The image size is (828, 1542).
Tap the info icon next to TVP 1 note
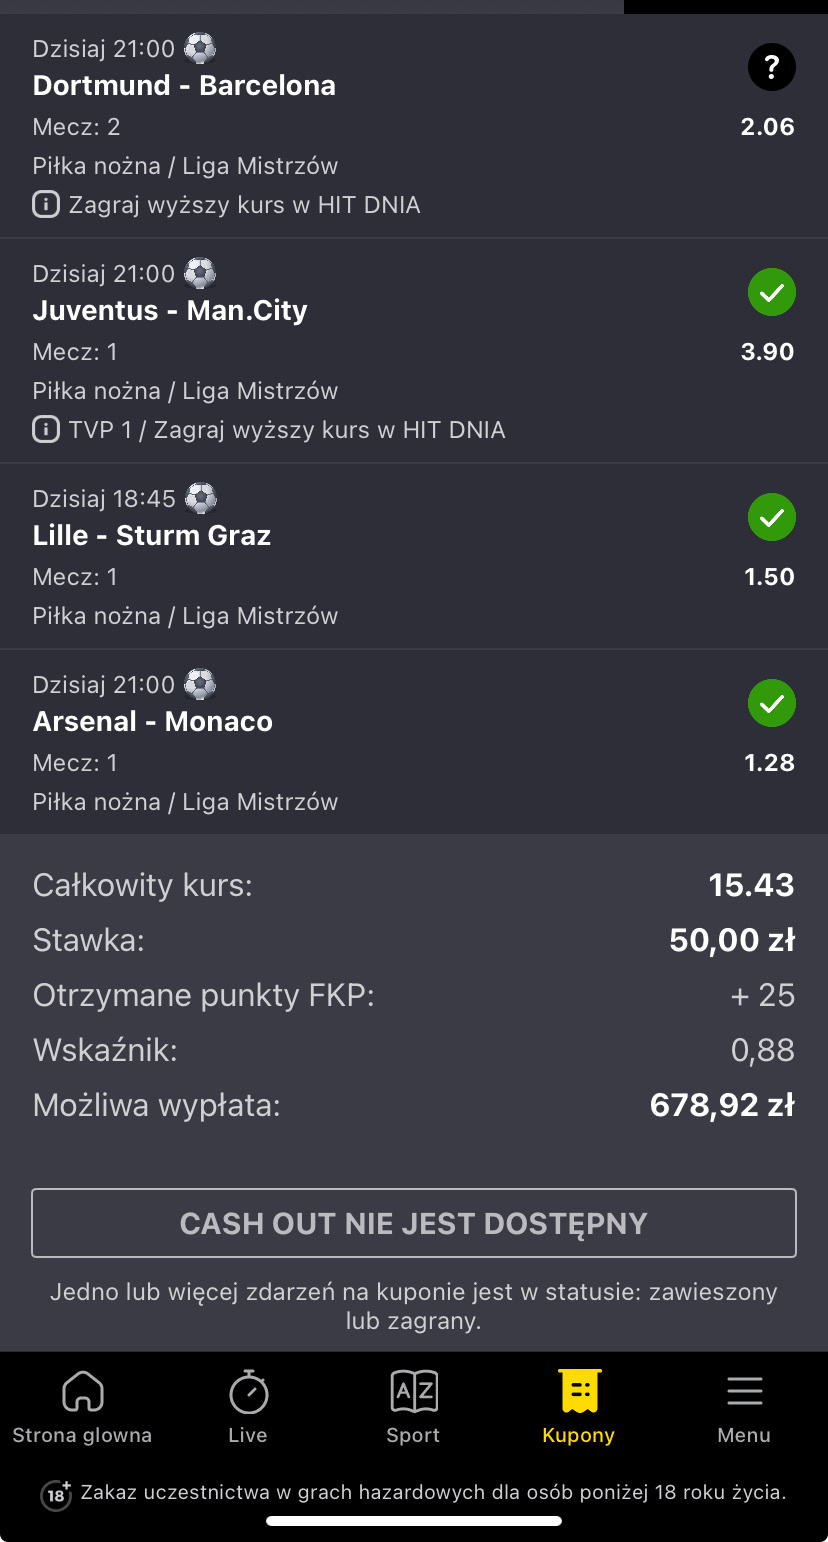pos(46,430)
